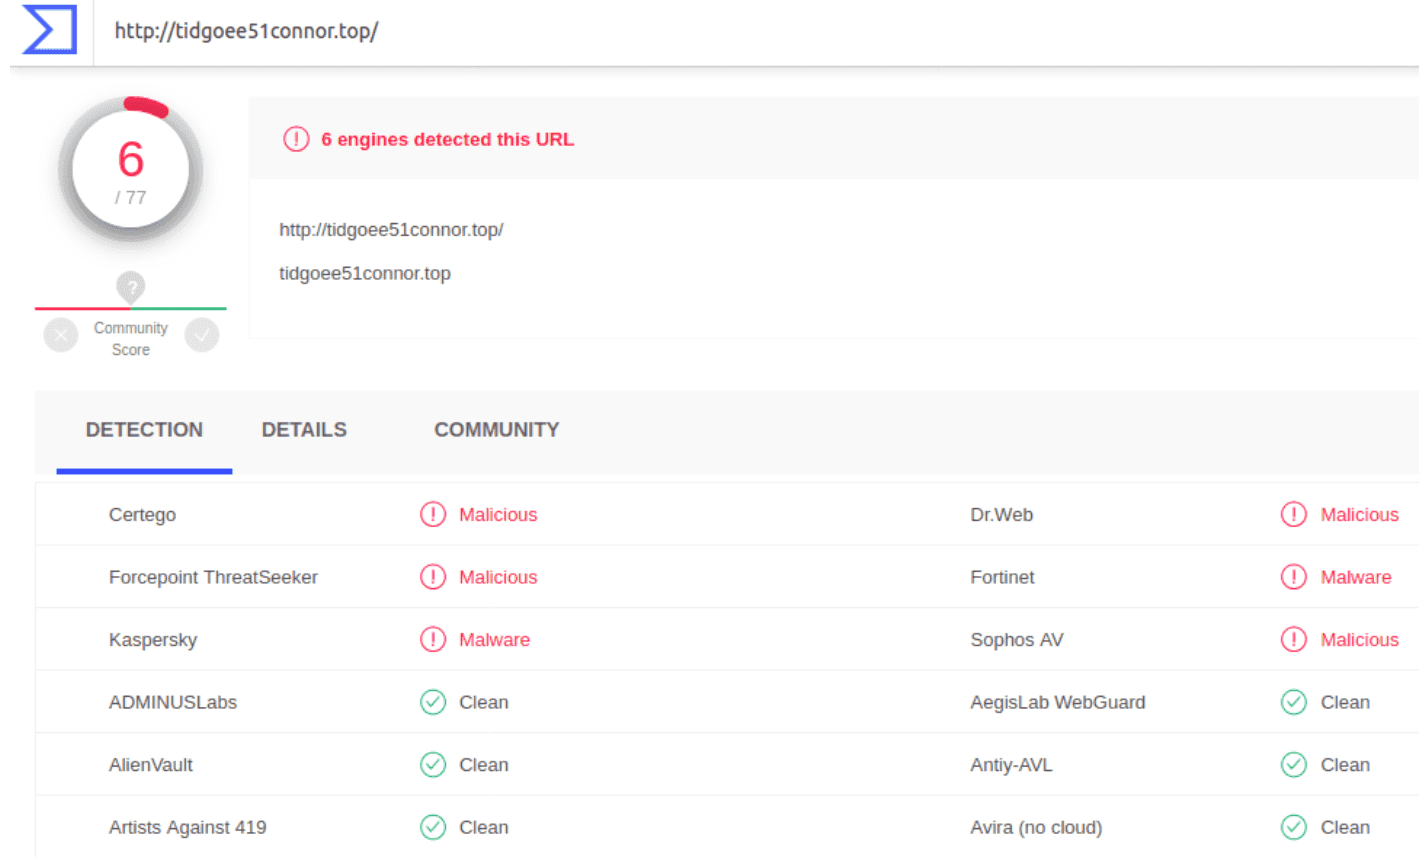This screenshot has width=1424, height=862.
Task: Open the DETECTION tab
Action: point(144,430)
